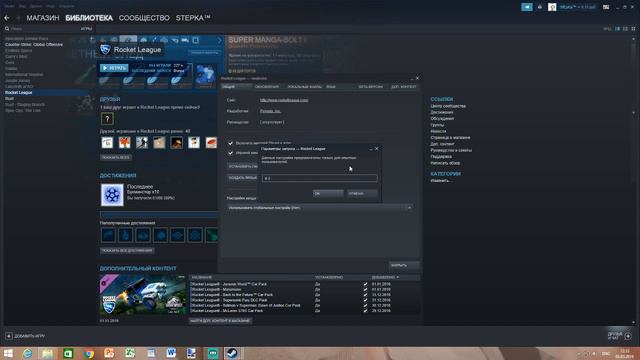The width and height of the screenshot is (640, 360).
Task: Toggle checkbox for Supersonic Fury DLC Pack
Action: [x=365, y=300]
